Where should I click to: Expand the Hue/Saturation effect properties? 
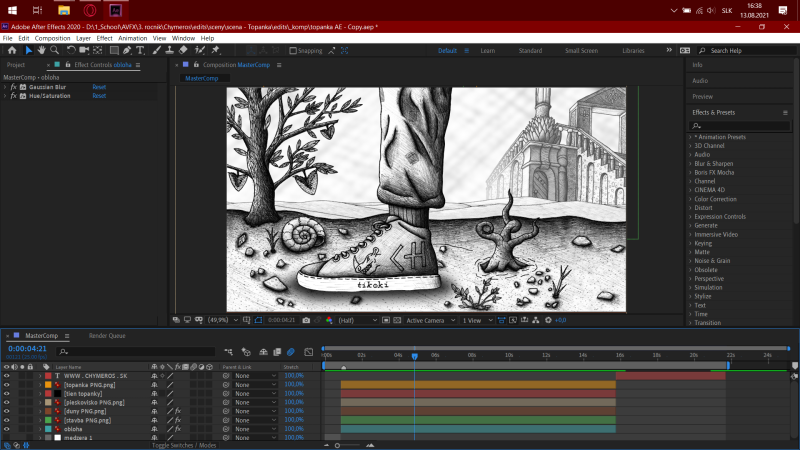5,96
